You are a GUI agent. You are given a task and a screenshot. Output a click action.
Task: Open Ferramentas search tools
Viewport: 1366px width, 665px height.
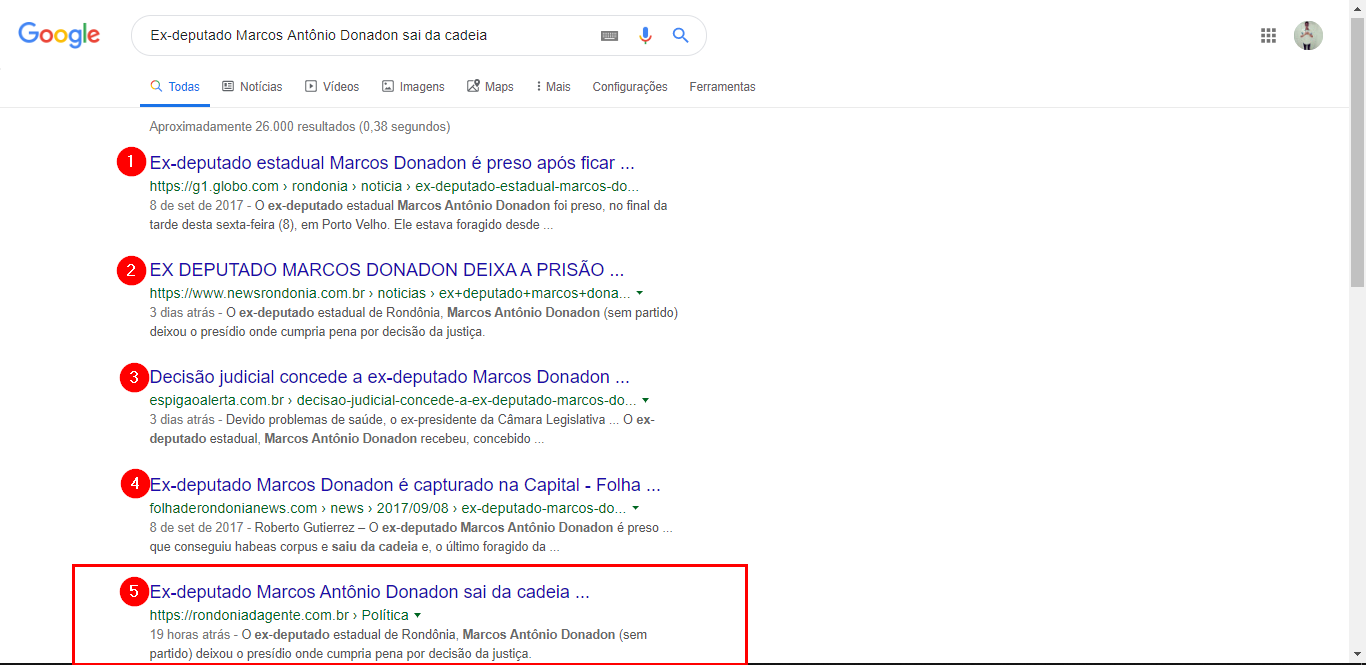pos(722,87)
